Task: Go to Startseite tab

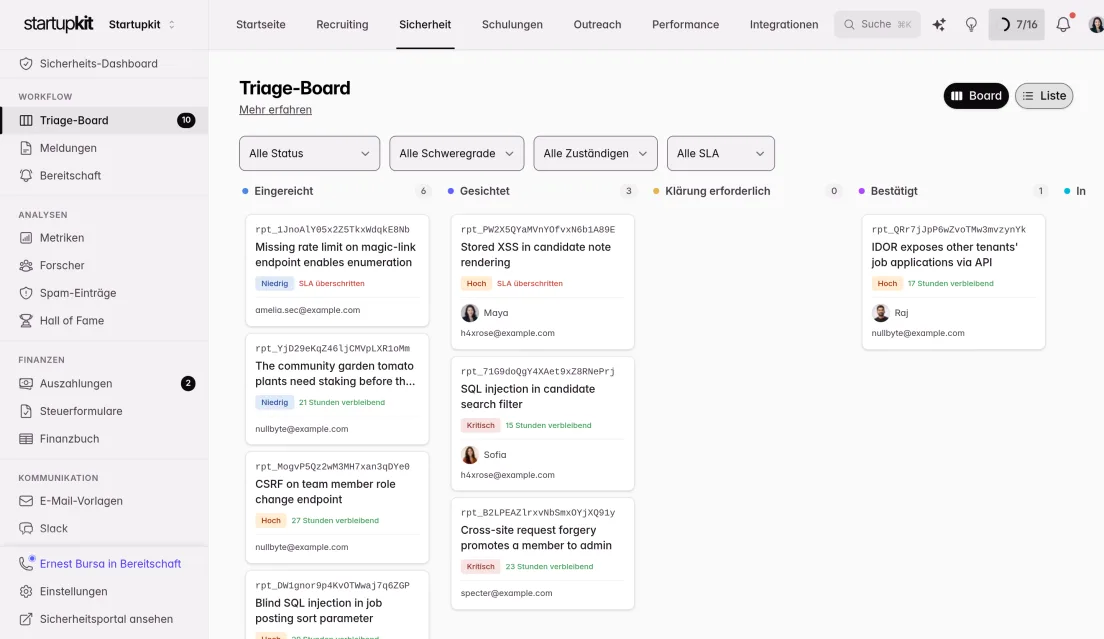Action: 261,25
